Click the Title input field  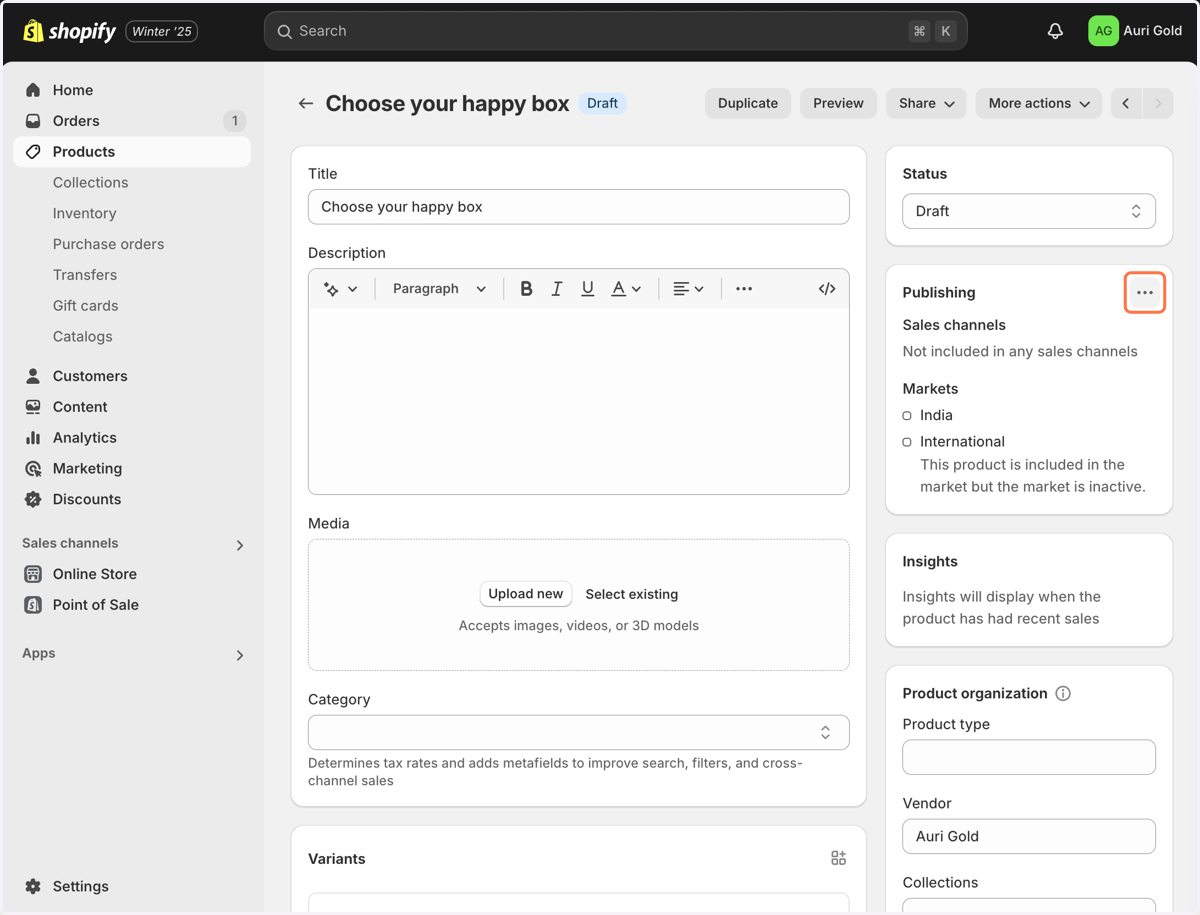tap(579, 207)
